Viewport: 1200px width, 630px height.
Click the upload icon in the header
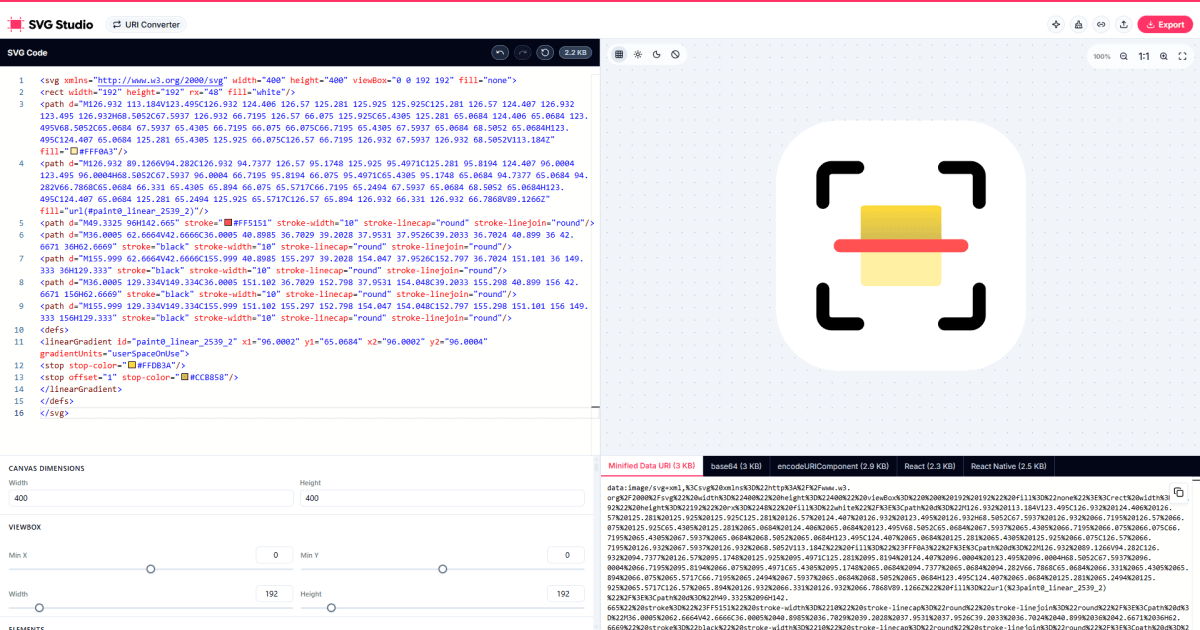(x=1125, y=23)
